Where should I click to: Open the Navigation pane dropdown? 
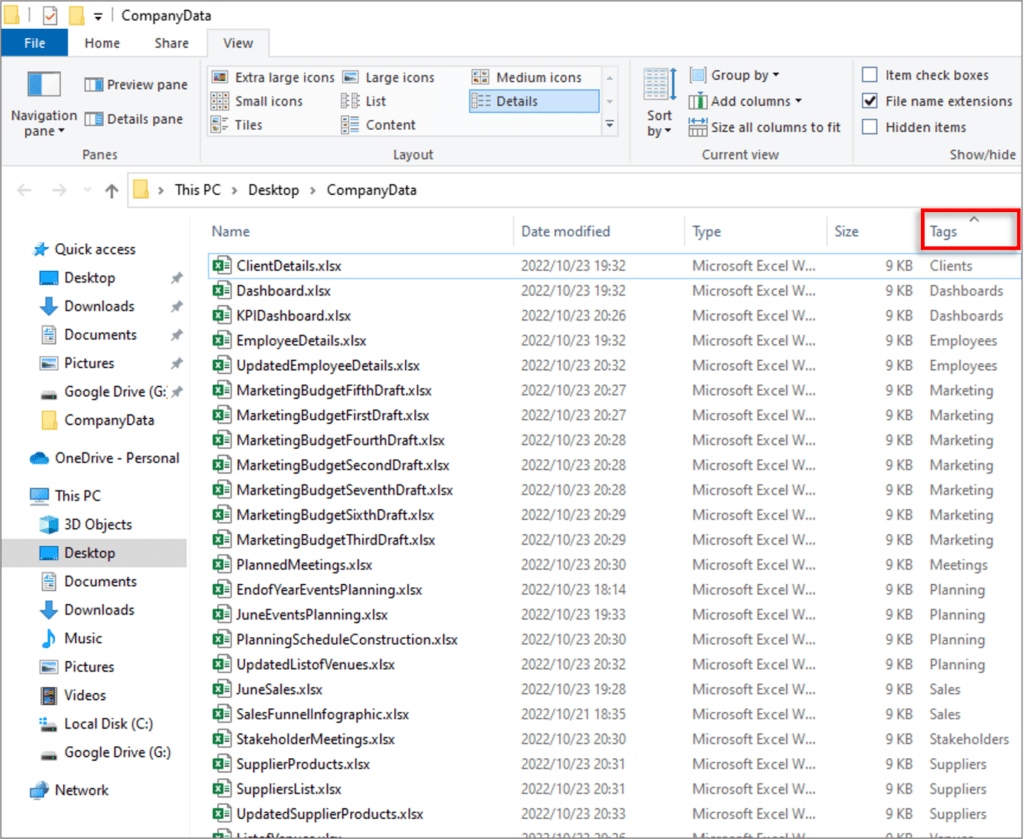pos(43,123)
